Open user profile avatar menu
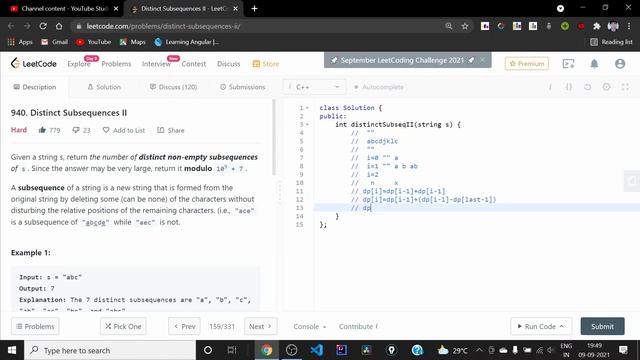The width and height of the screenshot is (640, 360). [620, 64]
